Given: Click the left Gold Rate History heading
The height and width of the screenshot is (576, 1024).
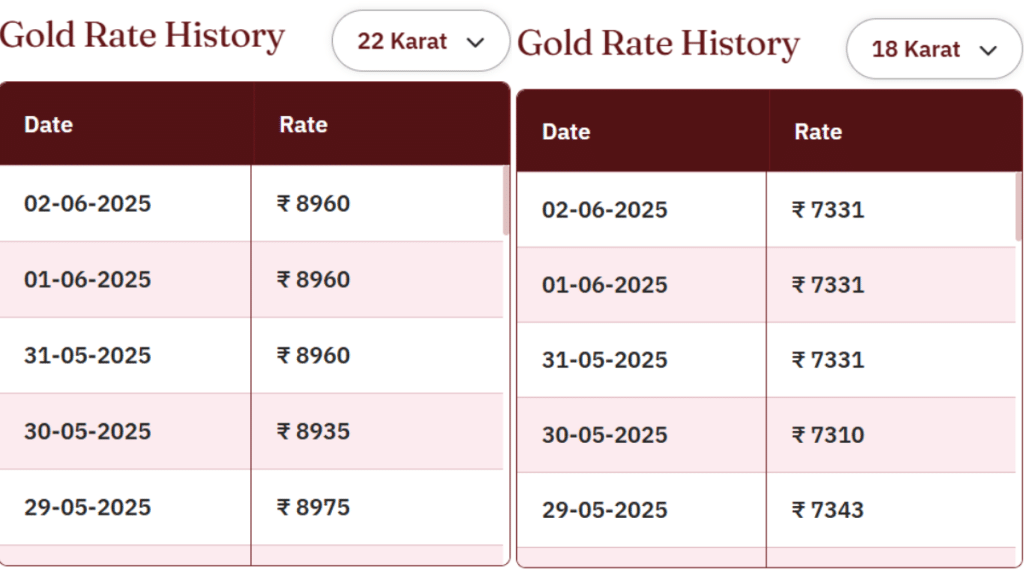Looking at the screenshot, I should pyautogui.click(x=142, y=35).
